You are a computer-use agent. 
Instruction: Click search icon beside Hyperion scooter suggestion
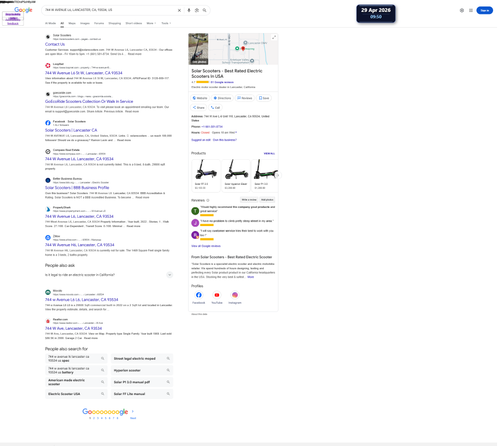point(168,370)
